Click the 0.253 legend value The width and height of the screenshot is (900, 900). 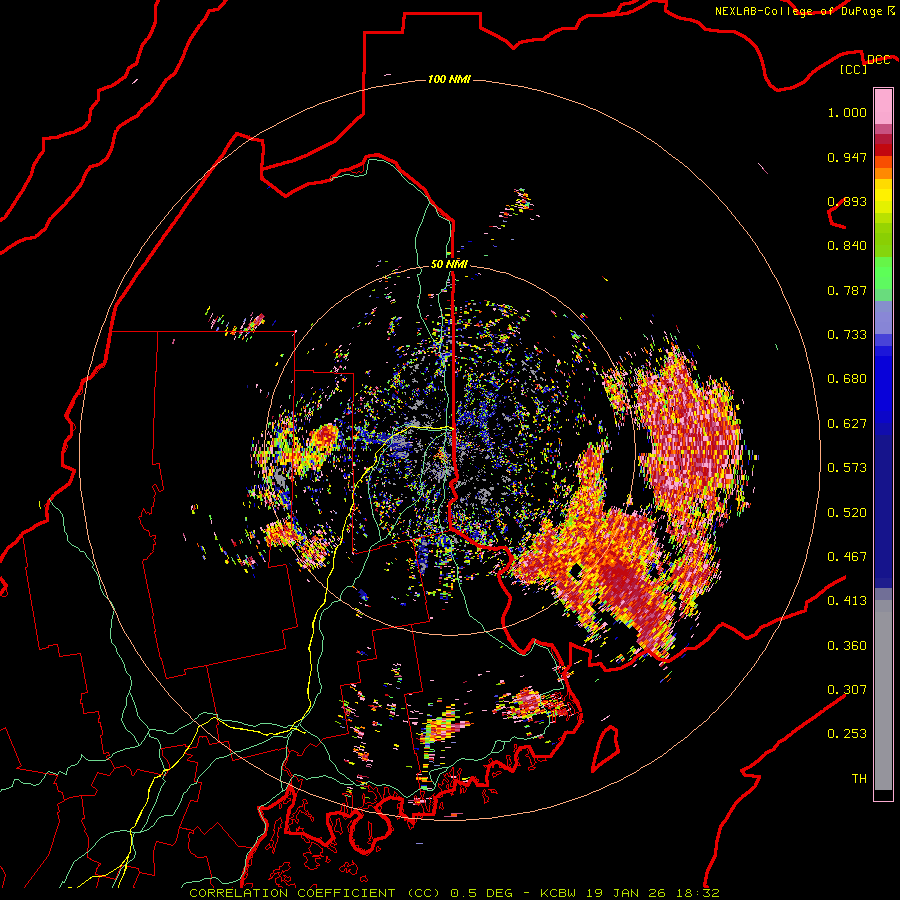click(x=847, y=734)
